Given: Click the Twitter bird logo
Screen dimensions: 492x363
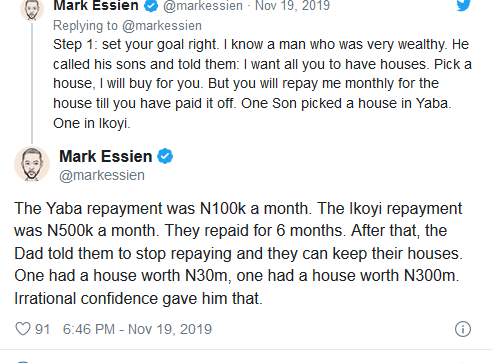Looking at the screenshot, I should click(x=464, y=5).
